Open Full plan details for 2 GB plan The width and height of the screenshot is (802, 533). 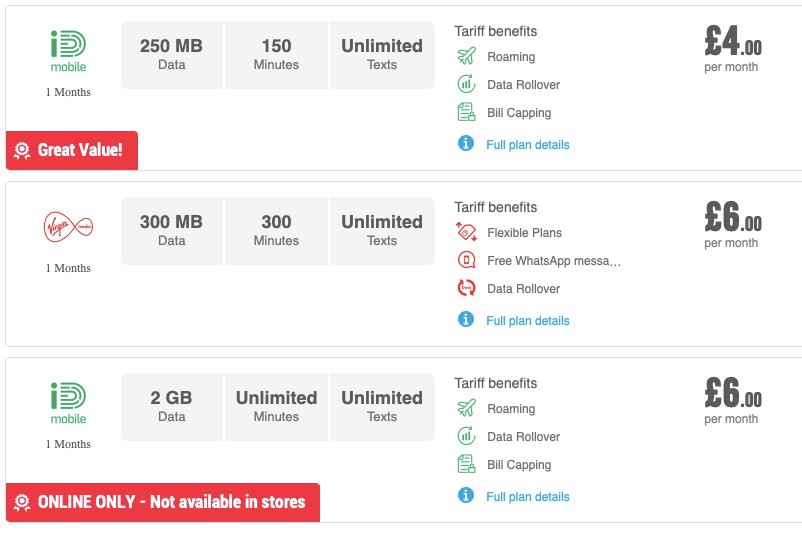[527, 497]
